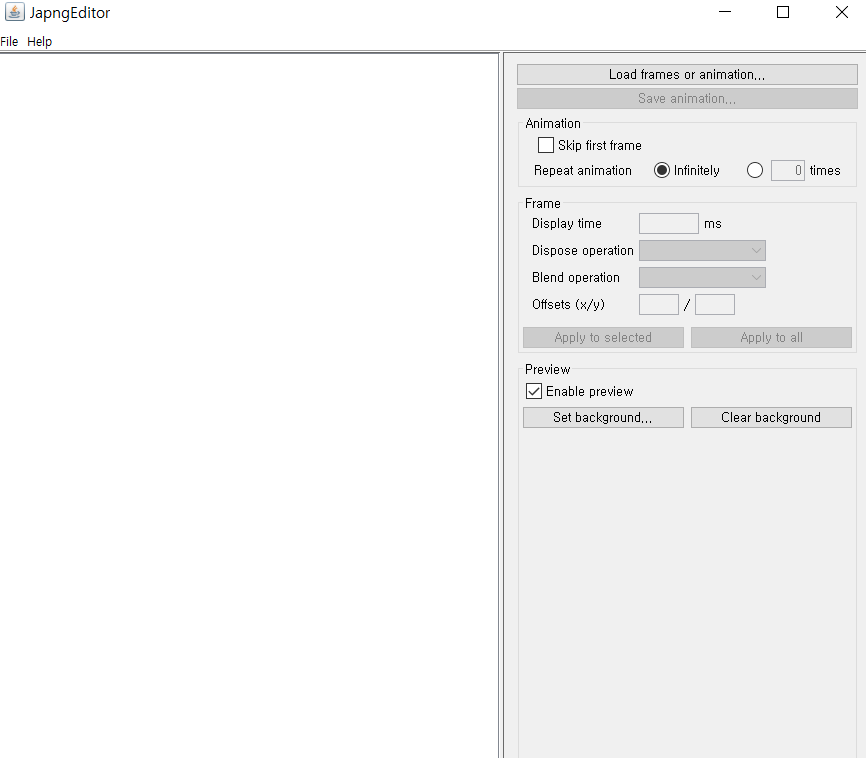Minimize the JapngEditor window
Image resolution: width=866 pixels, height=758 pixels.
pyautogui.click(x=725, y=12)
